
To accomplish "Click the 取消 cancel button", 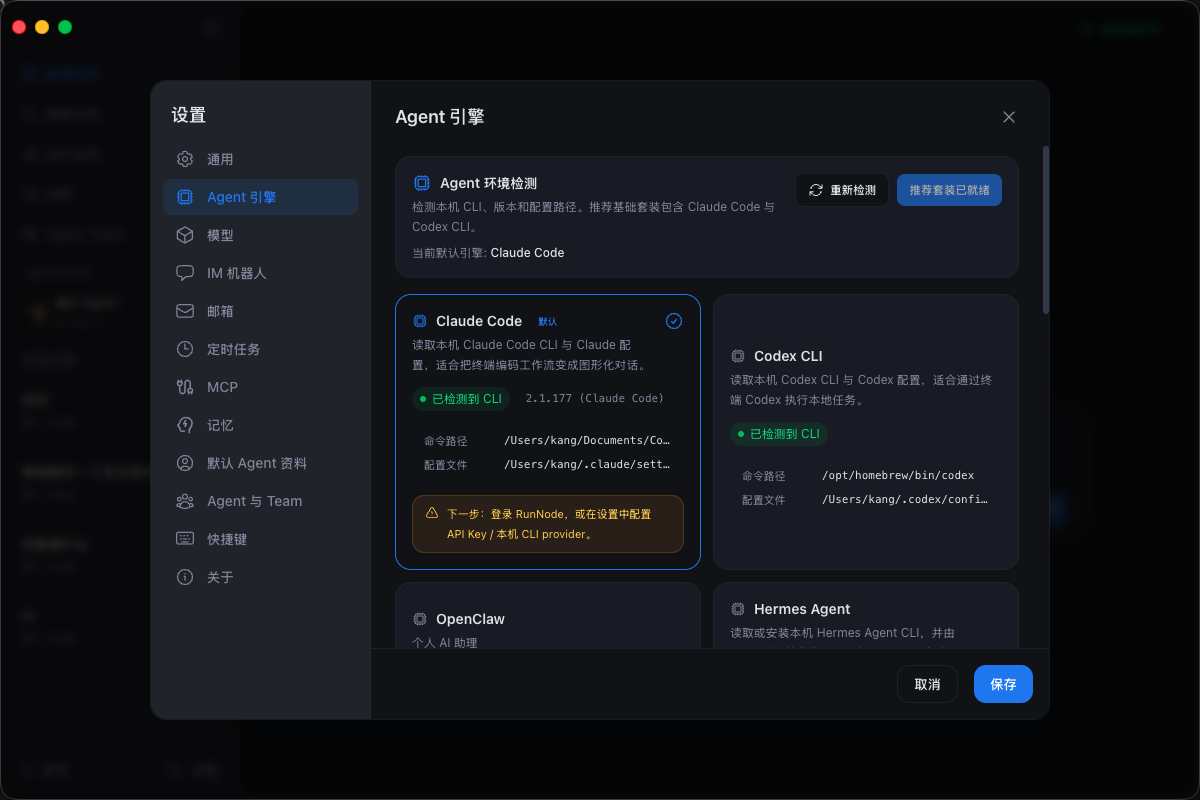I will (927, 684).
